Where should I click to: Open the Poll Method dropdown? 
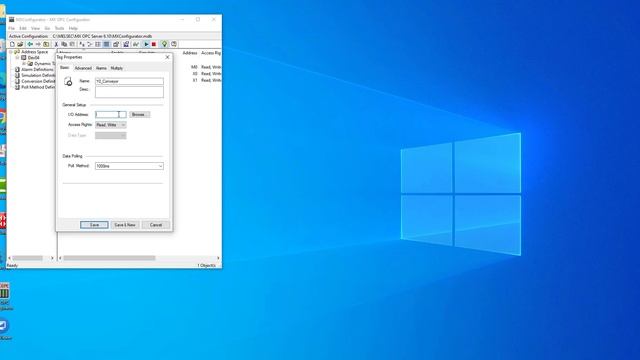tap(129, 166)
